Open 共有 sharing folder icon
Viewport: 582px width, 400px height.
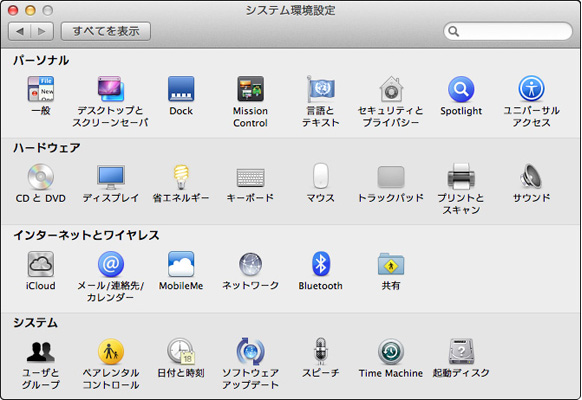click(391, 264)
